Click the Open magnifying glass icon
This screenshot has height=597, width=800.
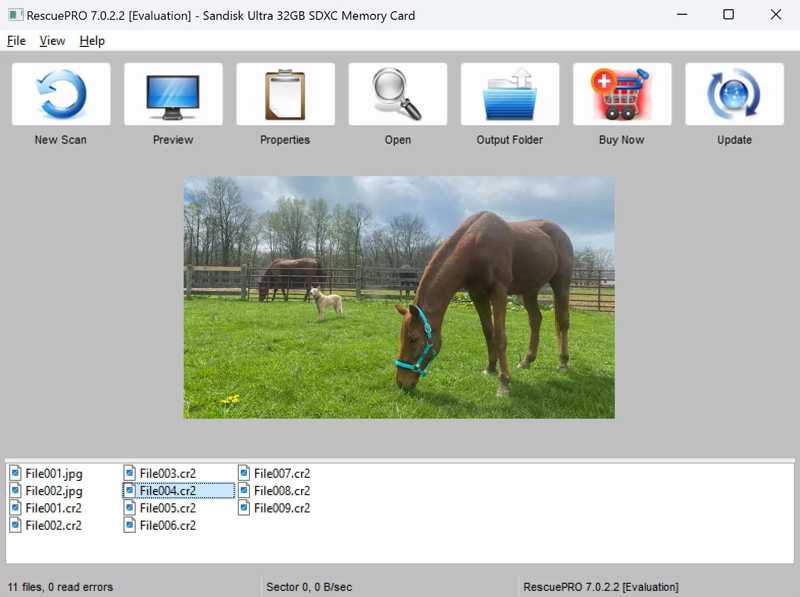point(397,95)
